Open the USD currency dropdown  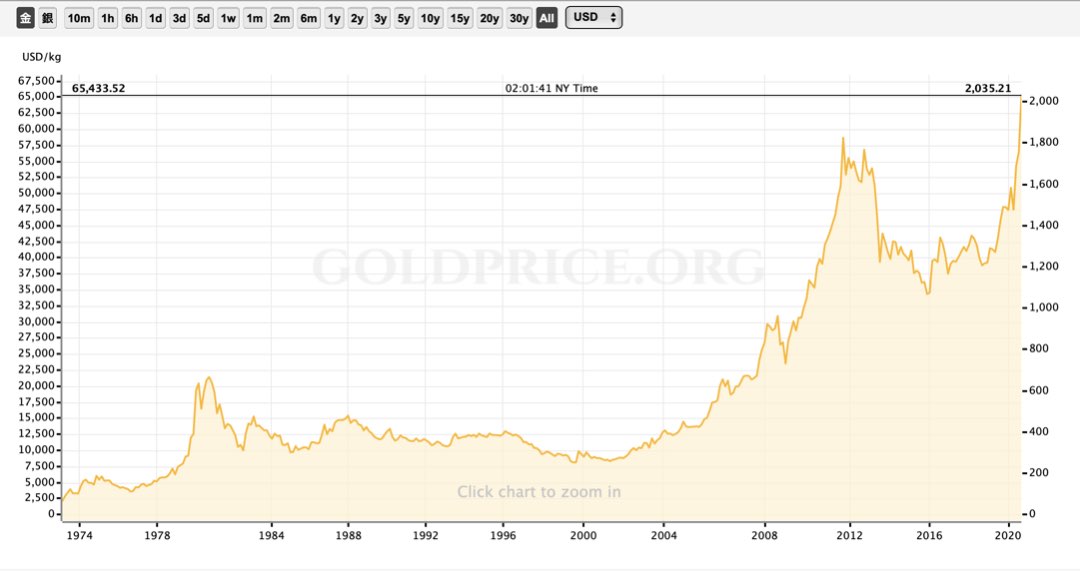(594, 18)
